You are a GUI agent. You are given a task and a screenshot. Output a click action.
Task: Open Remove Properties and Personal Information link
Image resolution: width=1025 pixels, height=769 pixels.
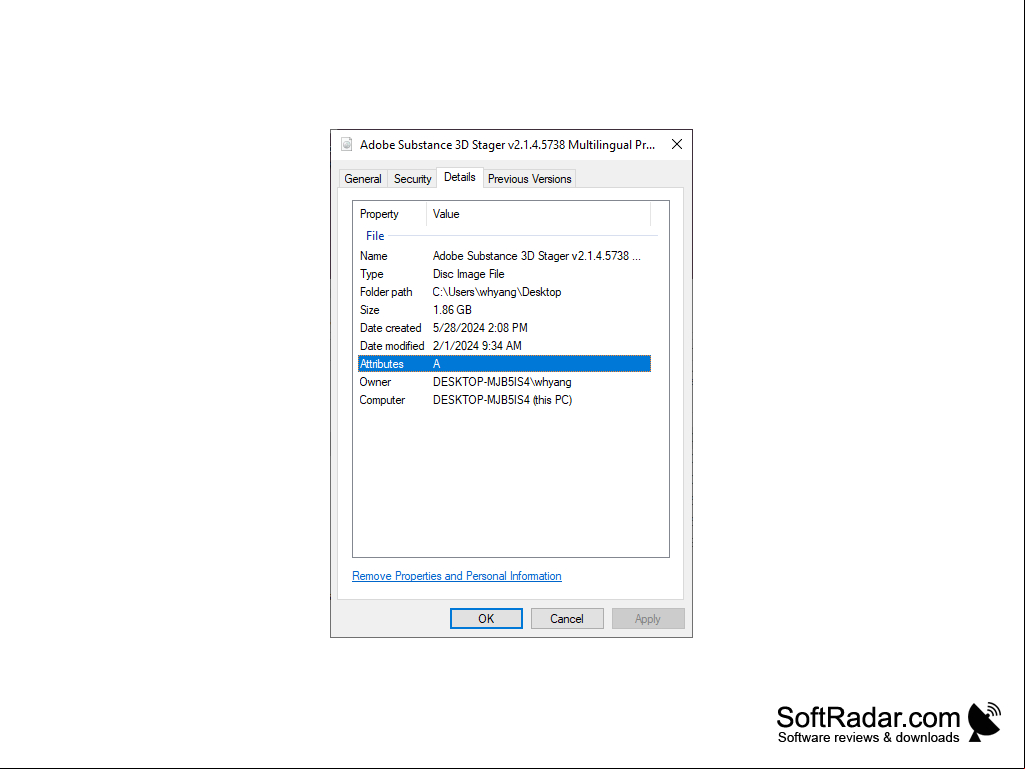(x=456, y=576)
